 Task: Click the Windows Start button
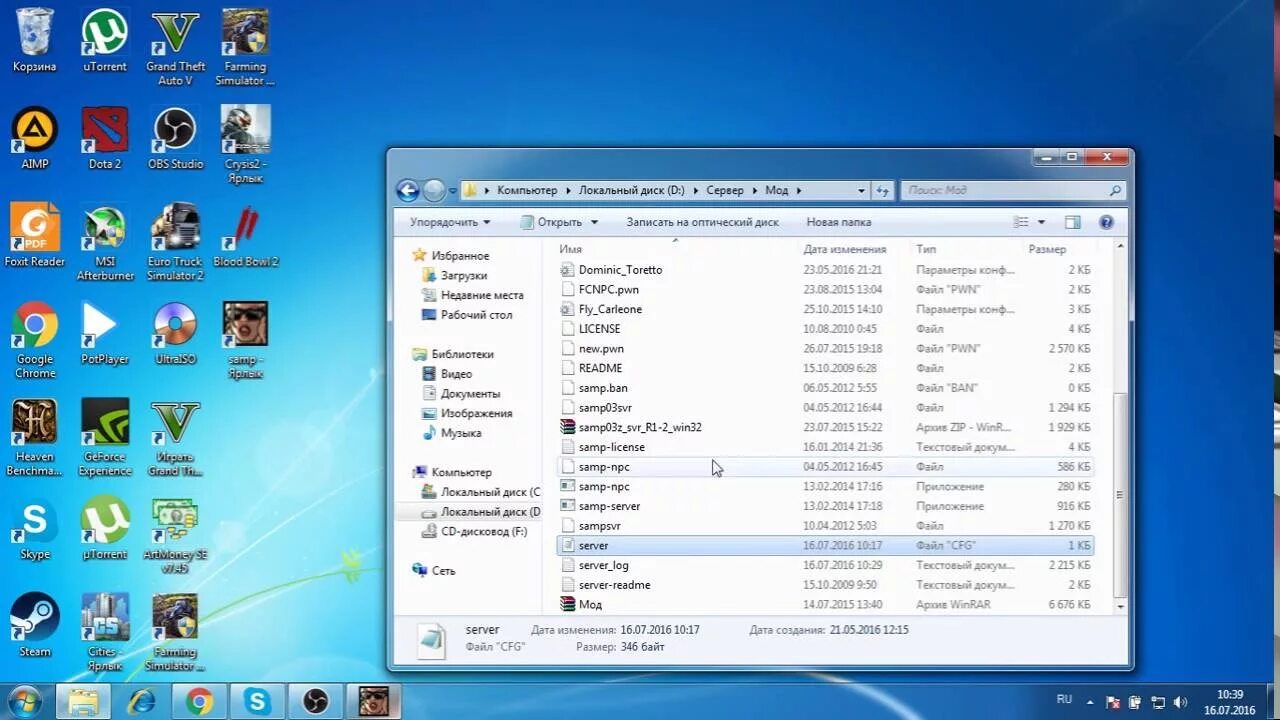pos(24,701)
